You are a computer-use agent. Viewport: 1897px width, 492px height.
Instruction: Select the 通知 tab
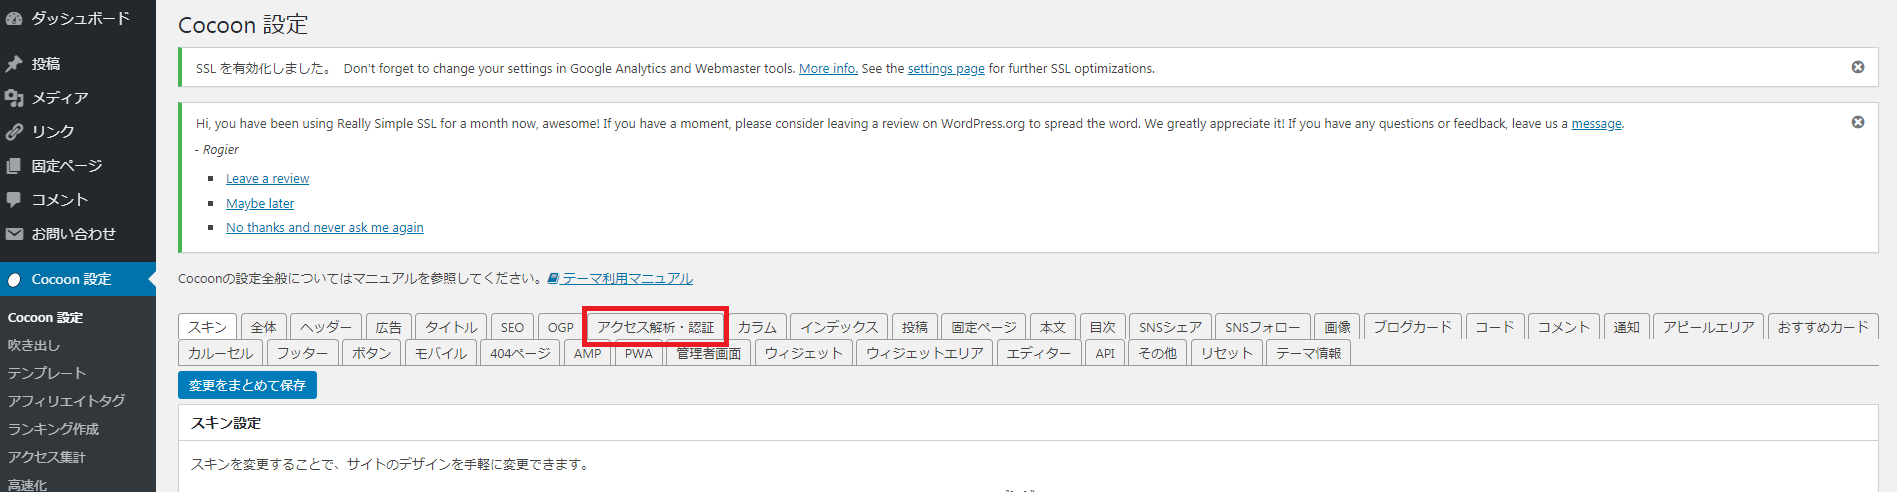tap(1626, 327)
